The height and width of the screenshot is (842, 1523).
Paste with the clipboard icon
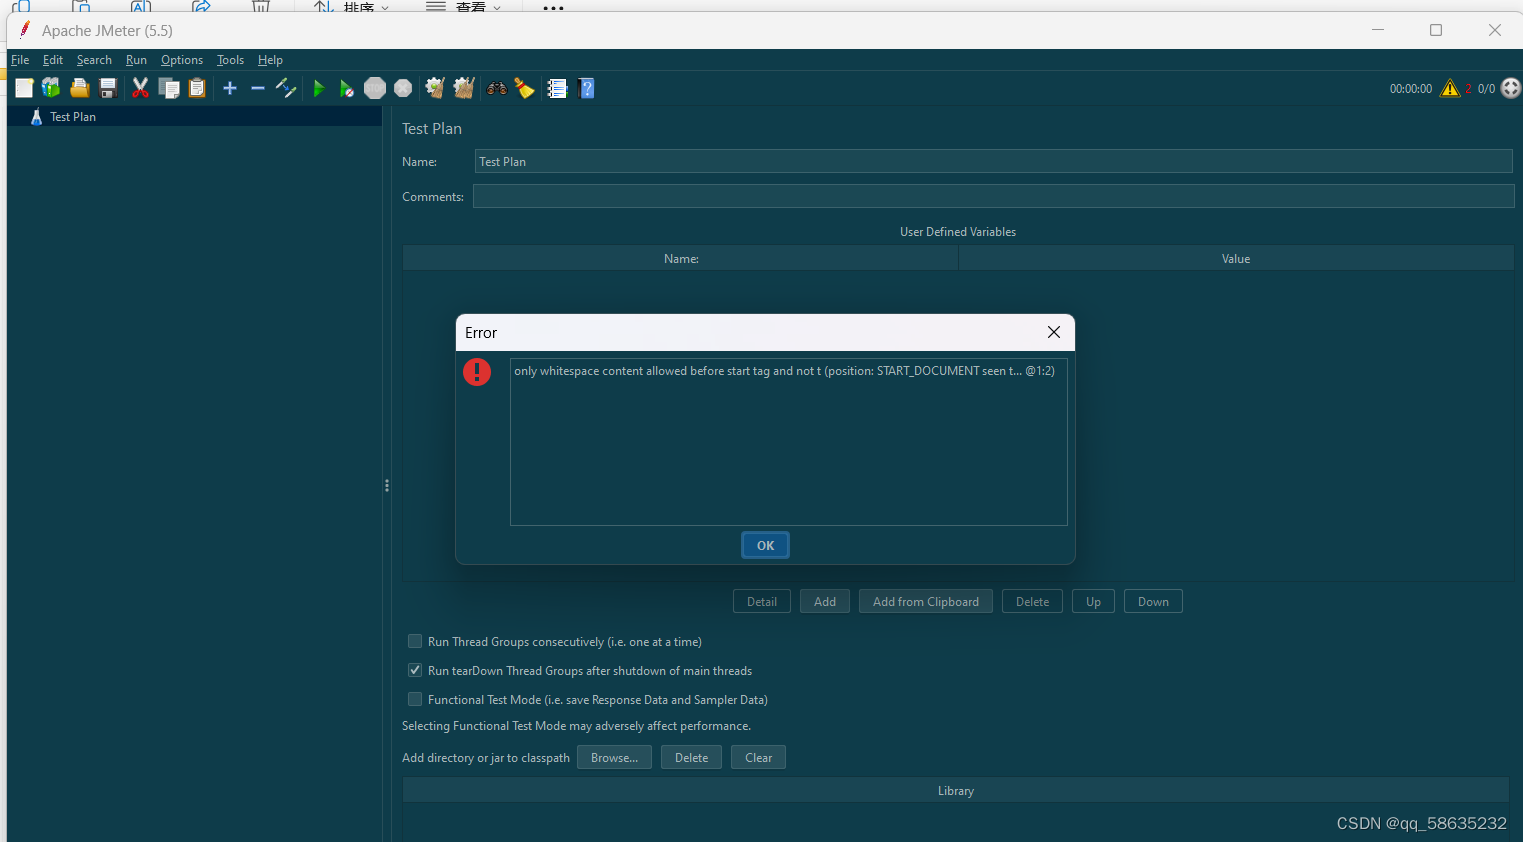[x=197, y=88]
